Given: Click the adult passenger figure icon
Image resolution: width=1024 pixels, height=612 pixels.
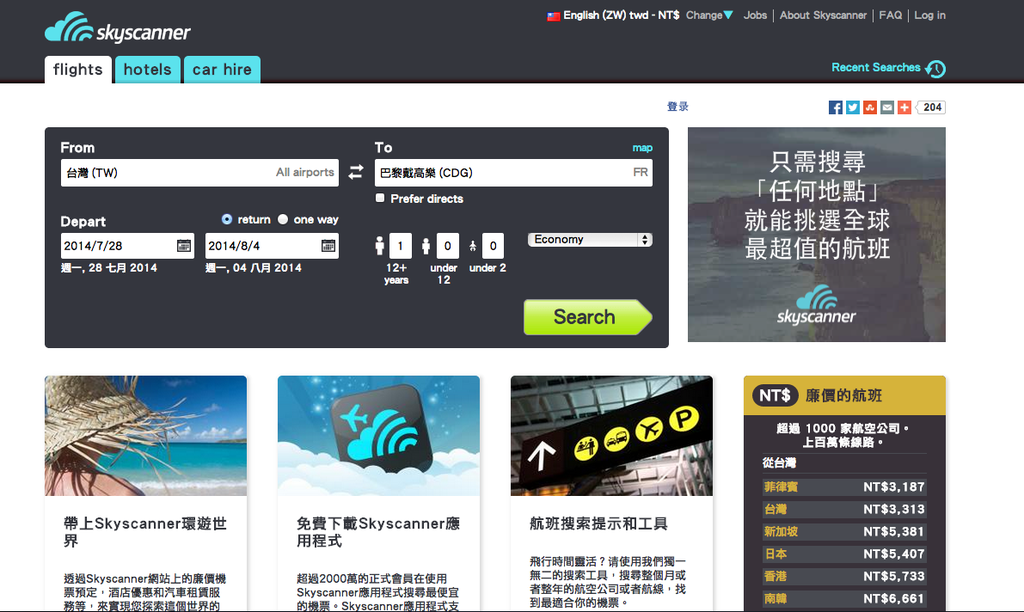Looking at the screenshot, I should 379,246.
